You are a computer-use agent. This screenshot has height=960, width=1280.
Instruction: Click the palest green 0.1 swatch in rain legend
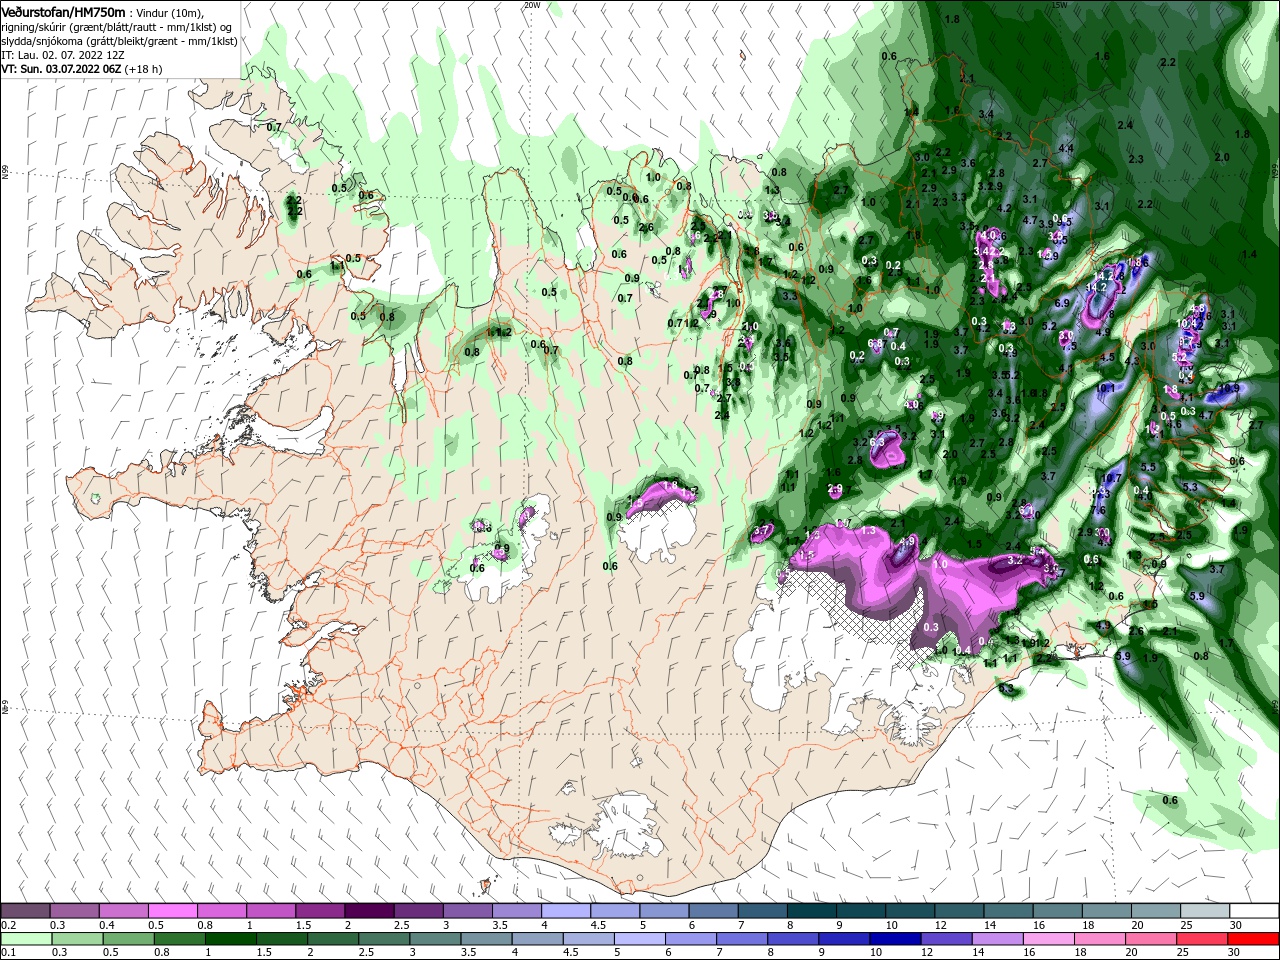pyautogui.click(x=25, y=939)
